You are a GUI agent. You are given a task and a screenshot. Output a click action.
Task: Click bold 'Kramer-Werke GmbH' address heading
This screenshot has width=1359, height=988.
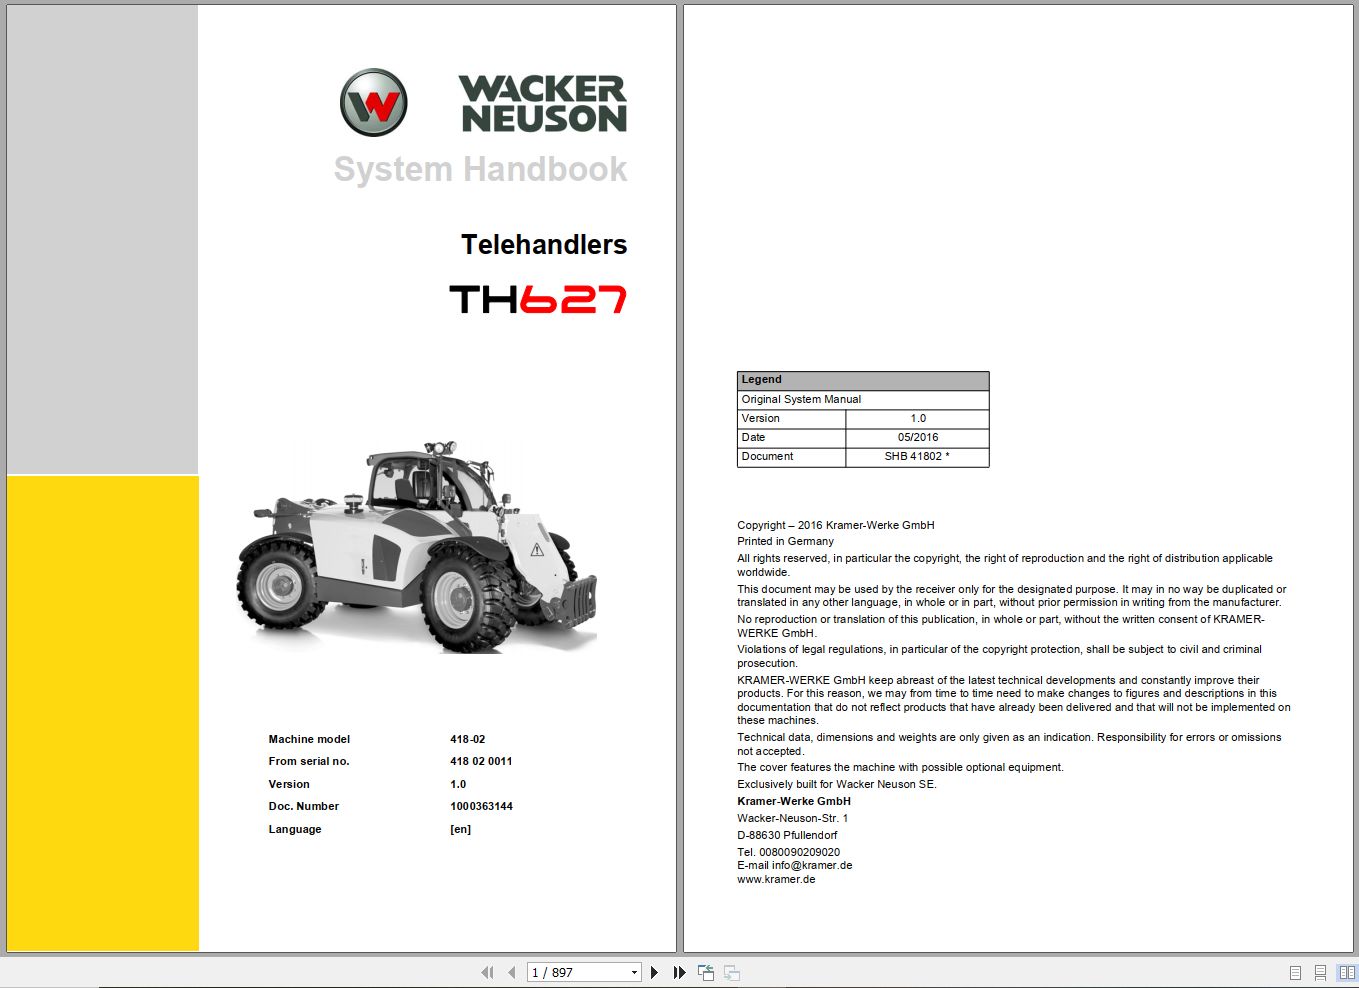point(794,801)
